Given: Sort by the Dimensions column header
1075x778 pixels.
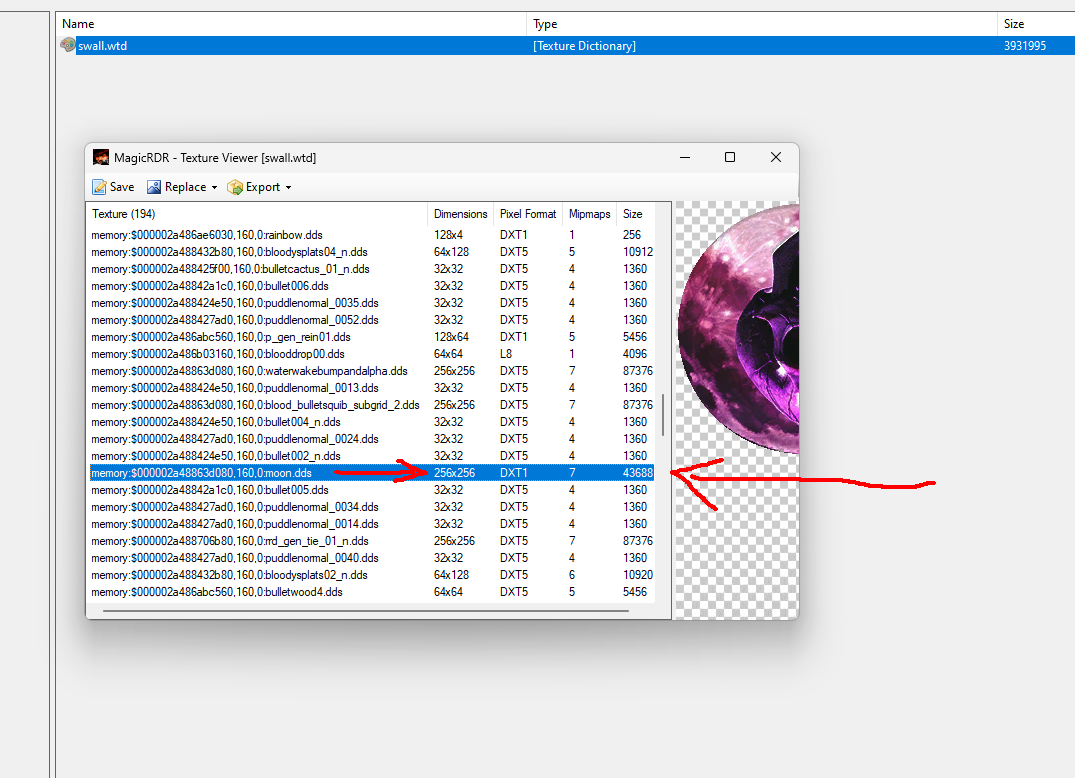Looking at the screenshot, I should point(460,214).
